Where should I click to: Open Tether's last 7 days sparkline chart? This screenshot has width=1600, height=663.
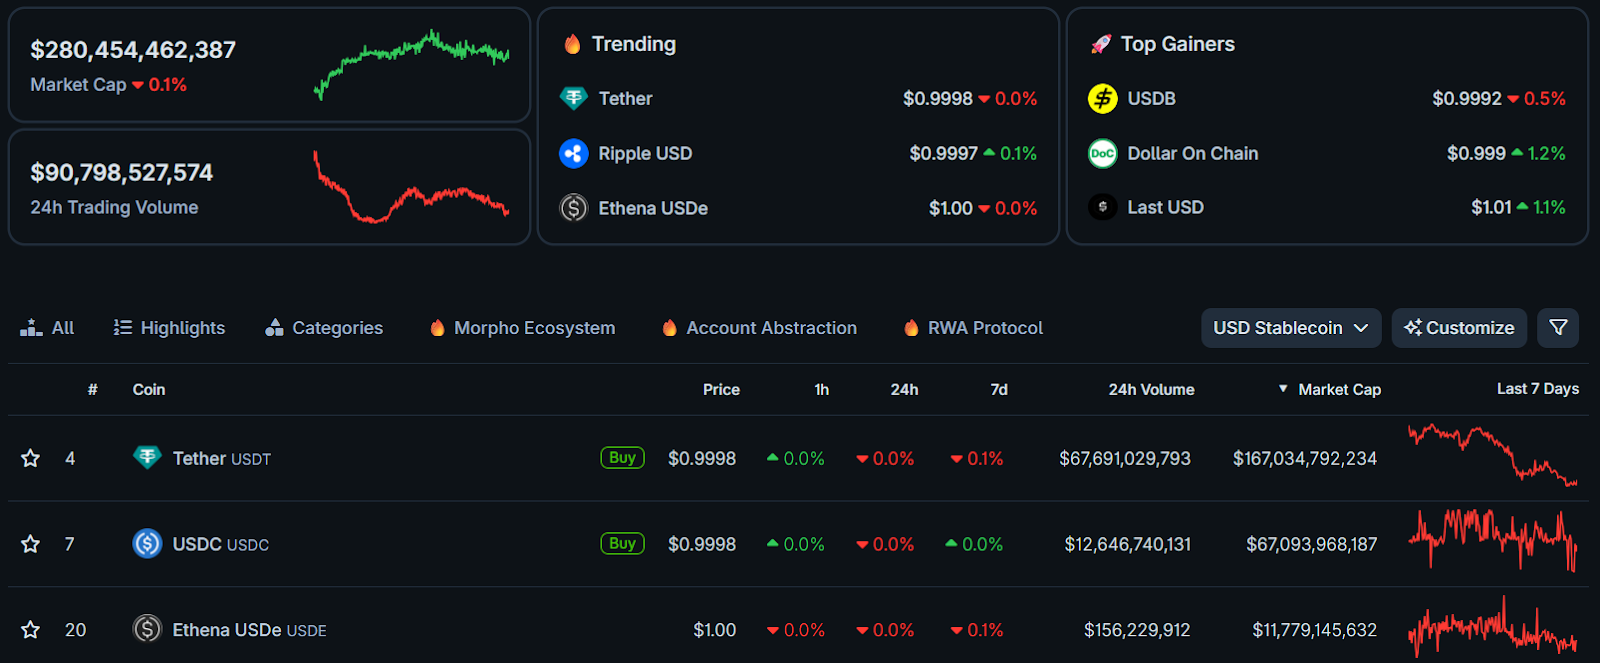click(x=1492, y=456)
